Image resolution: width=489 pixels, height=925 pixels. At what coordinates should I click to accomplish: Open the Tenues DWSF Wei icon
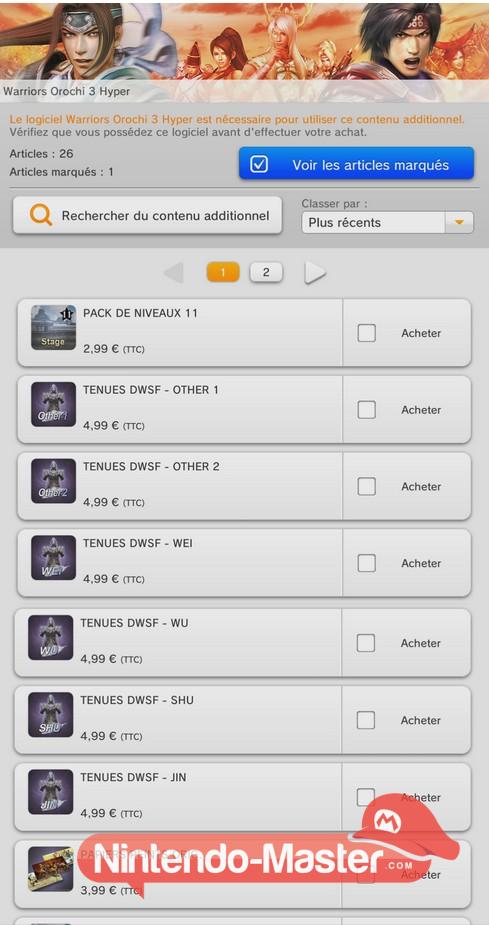pyautogui.click(x=53, y=557)
